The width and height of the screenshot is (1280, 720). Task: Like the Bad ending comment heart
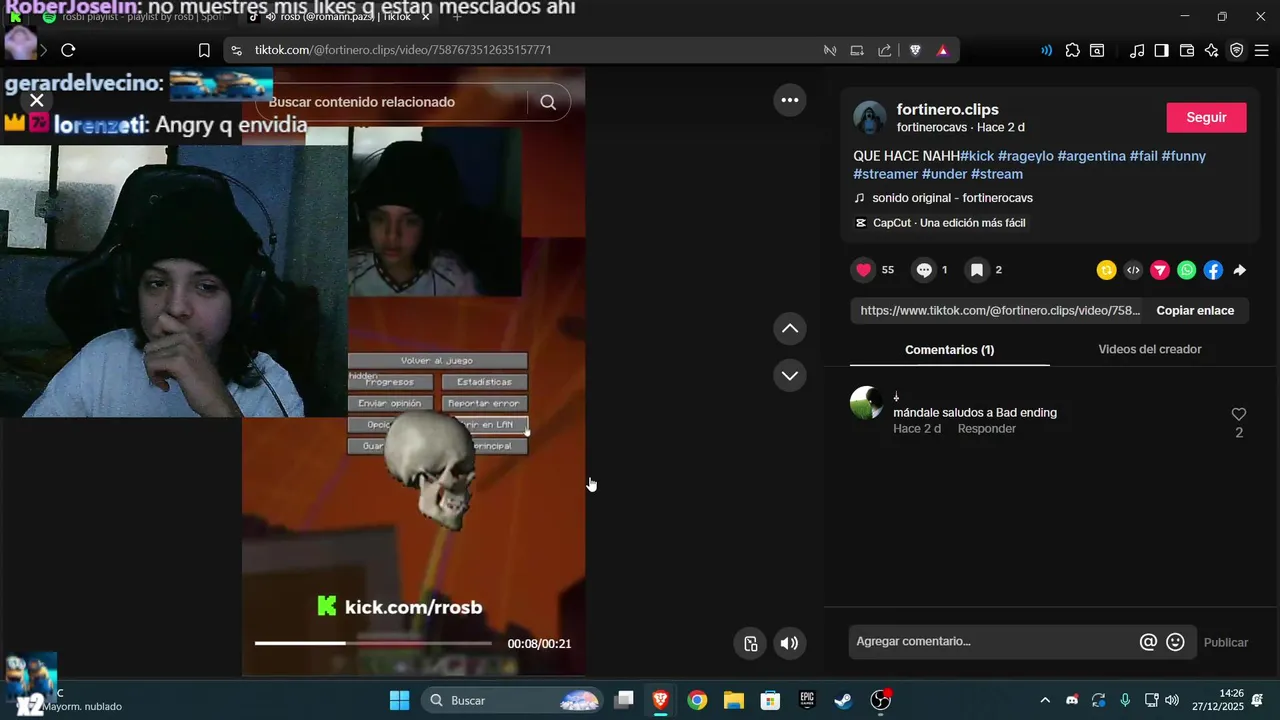point(1239,414)
